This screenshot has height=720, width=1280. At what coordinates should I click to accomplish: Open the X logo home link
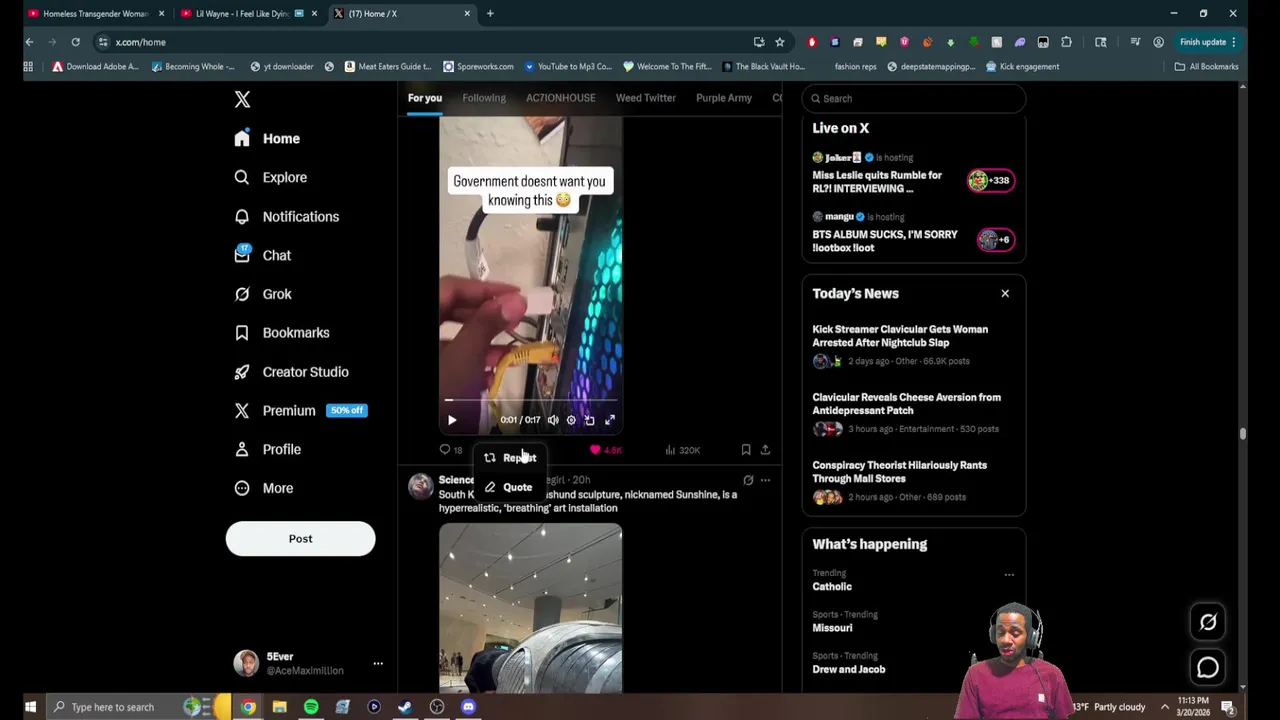pyautogui.click(x=242, y=99)
